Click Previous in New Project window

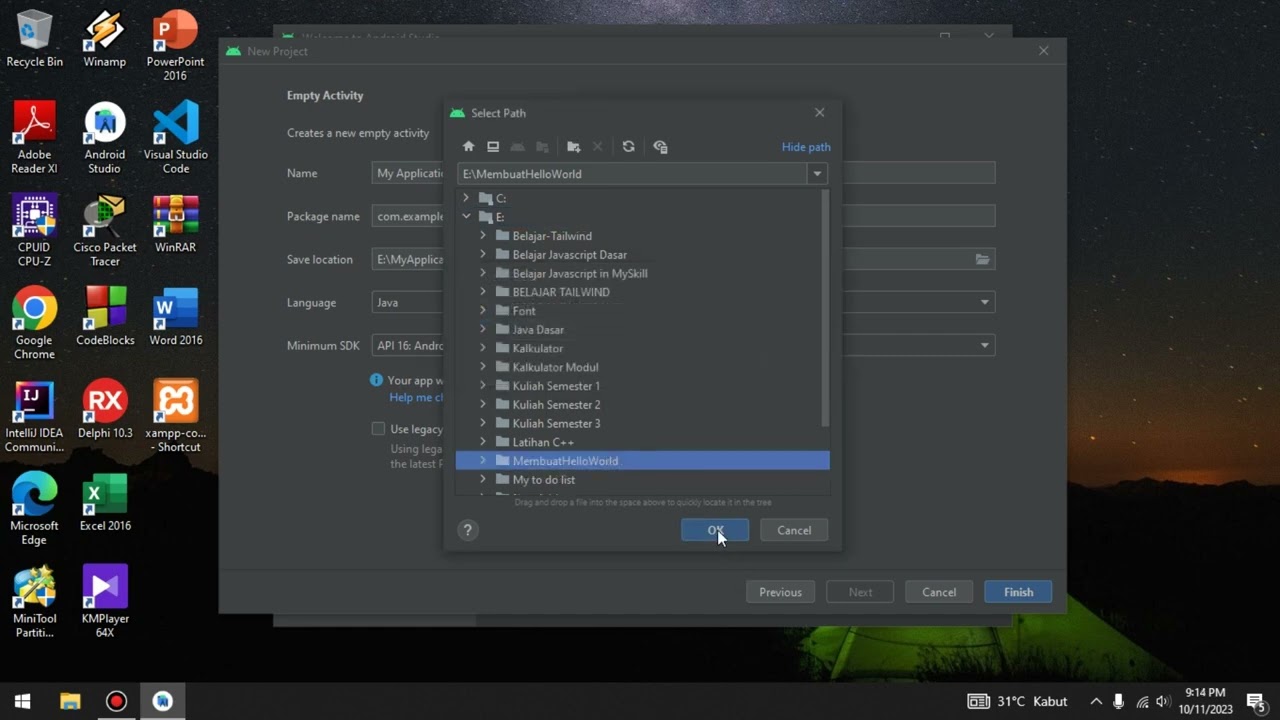pos(780,592)
